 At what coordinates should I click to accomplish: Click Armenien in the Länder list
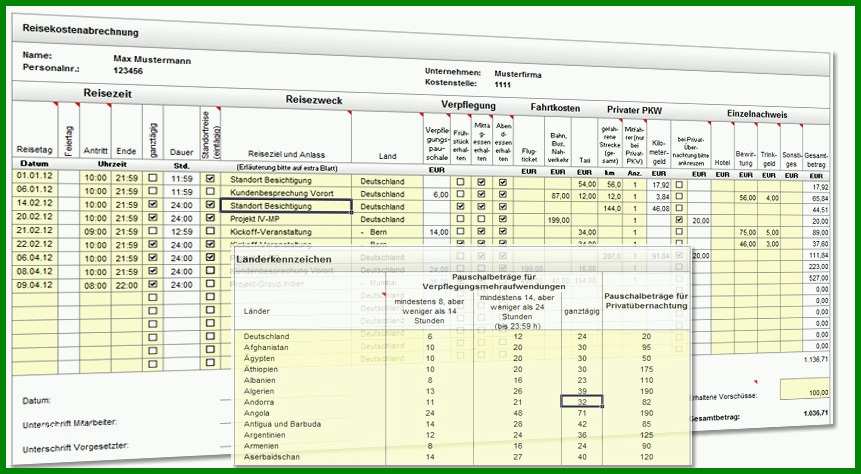260,446
